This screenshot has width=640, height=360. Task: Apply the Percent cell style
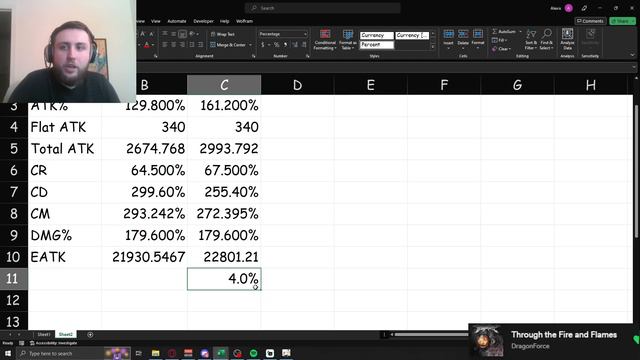click(376, 44)
